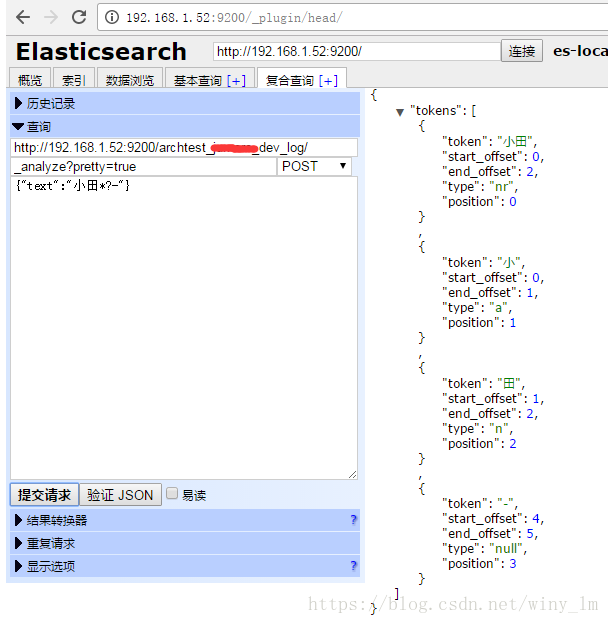The width and height of the screenshot is (609, 624).
Task: Open help for 结果转换器
Action: coord(353,520)
